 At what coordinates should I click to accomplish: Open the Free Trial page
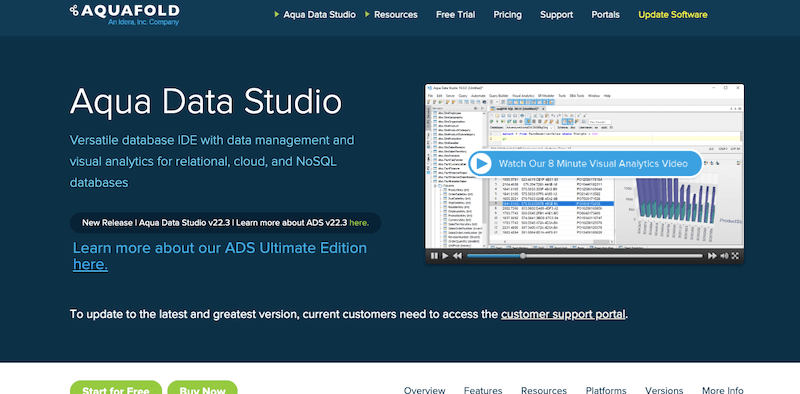(456, 15)
